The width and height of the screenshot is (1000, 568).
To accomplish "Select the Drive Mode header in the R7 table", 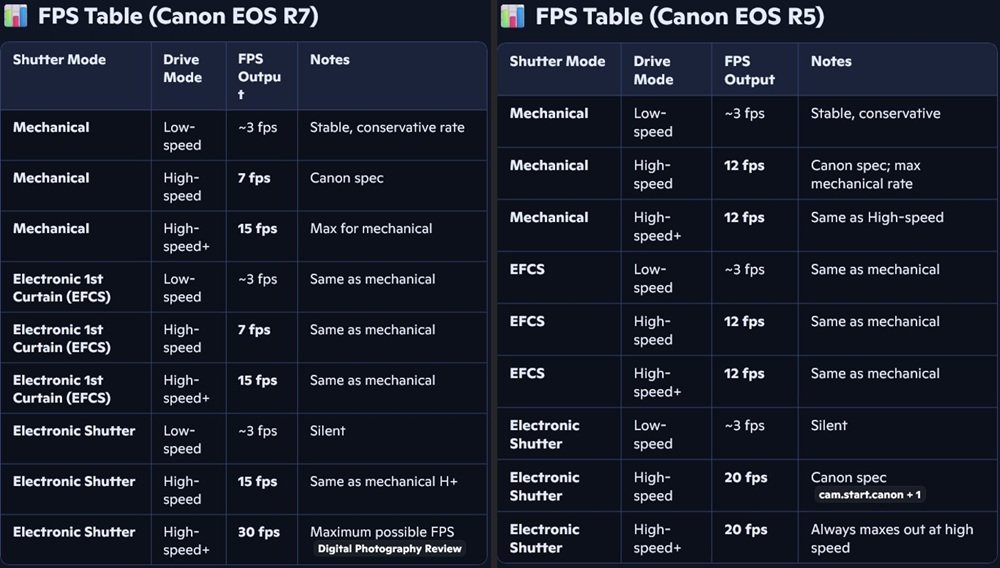I will coord(182,68).
